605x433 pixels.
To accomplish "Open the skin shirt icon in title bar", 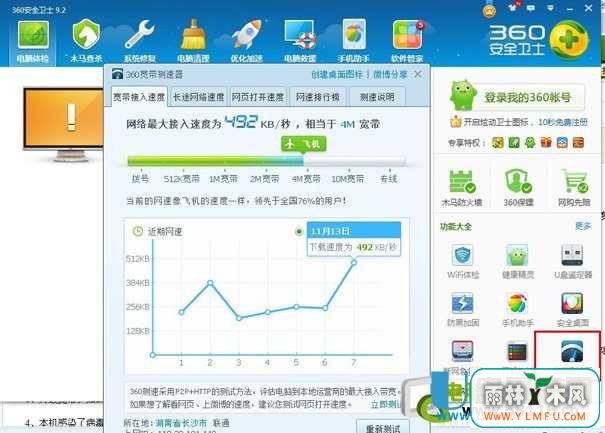I will click(x=513, y=7).
